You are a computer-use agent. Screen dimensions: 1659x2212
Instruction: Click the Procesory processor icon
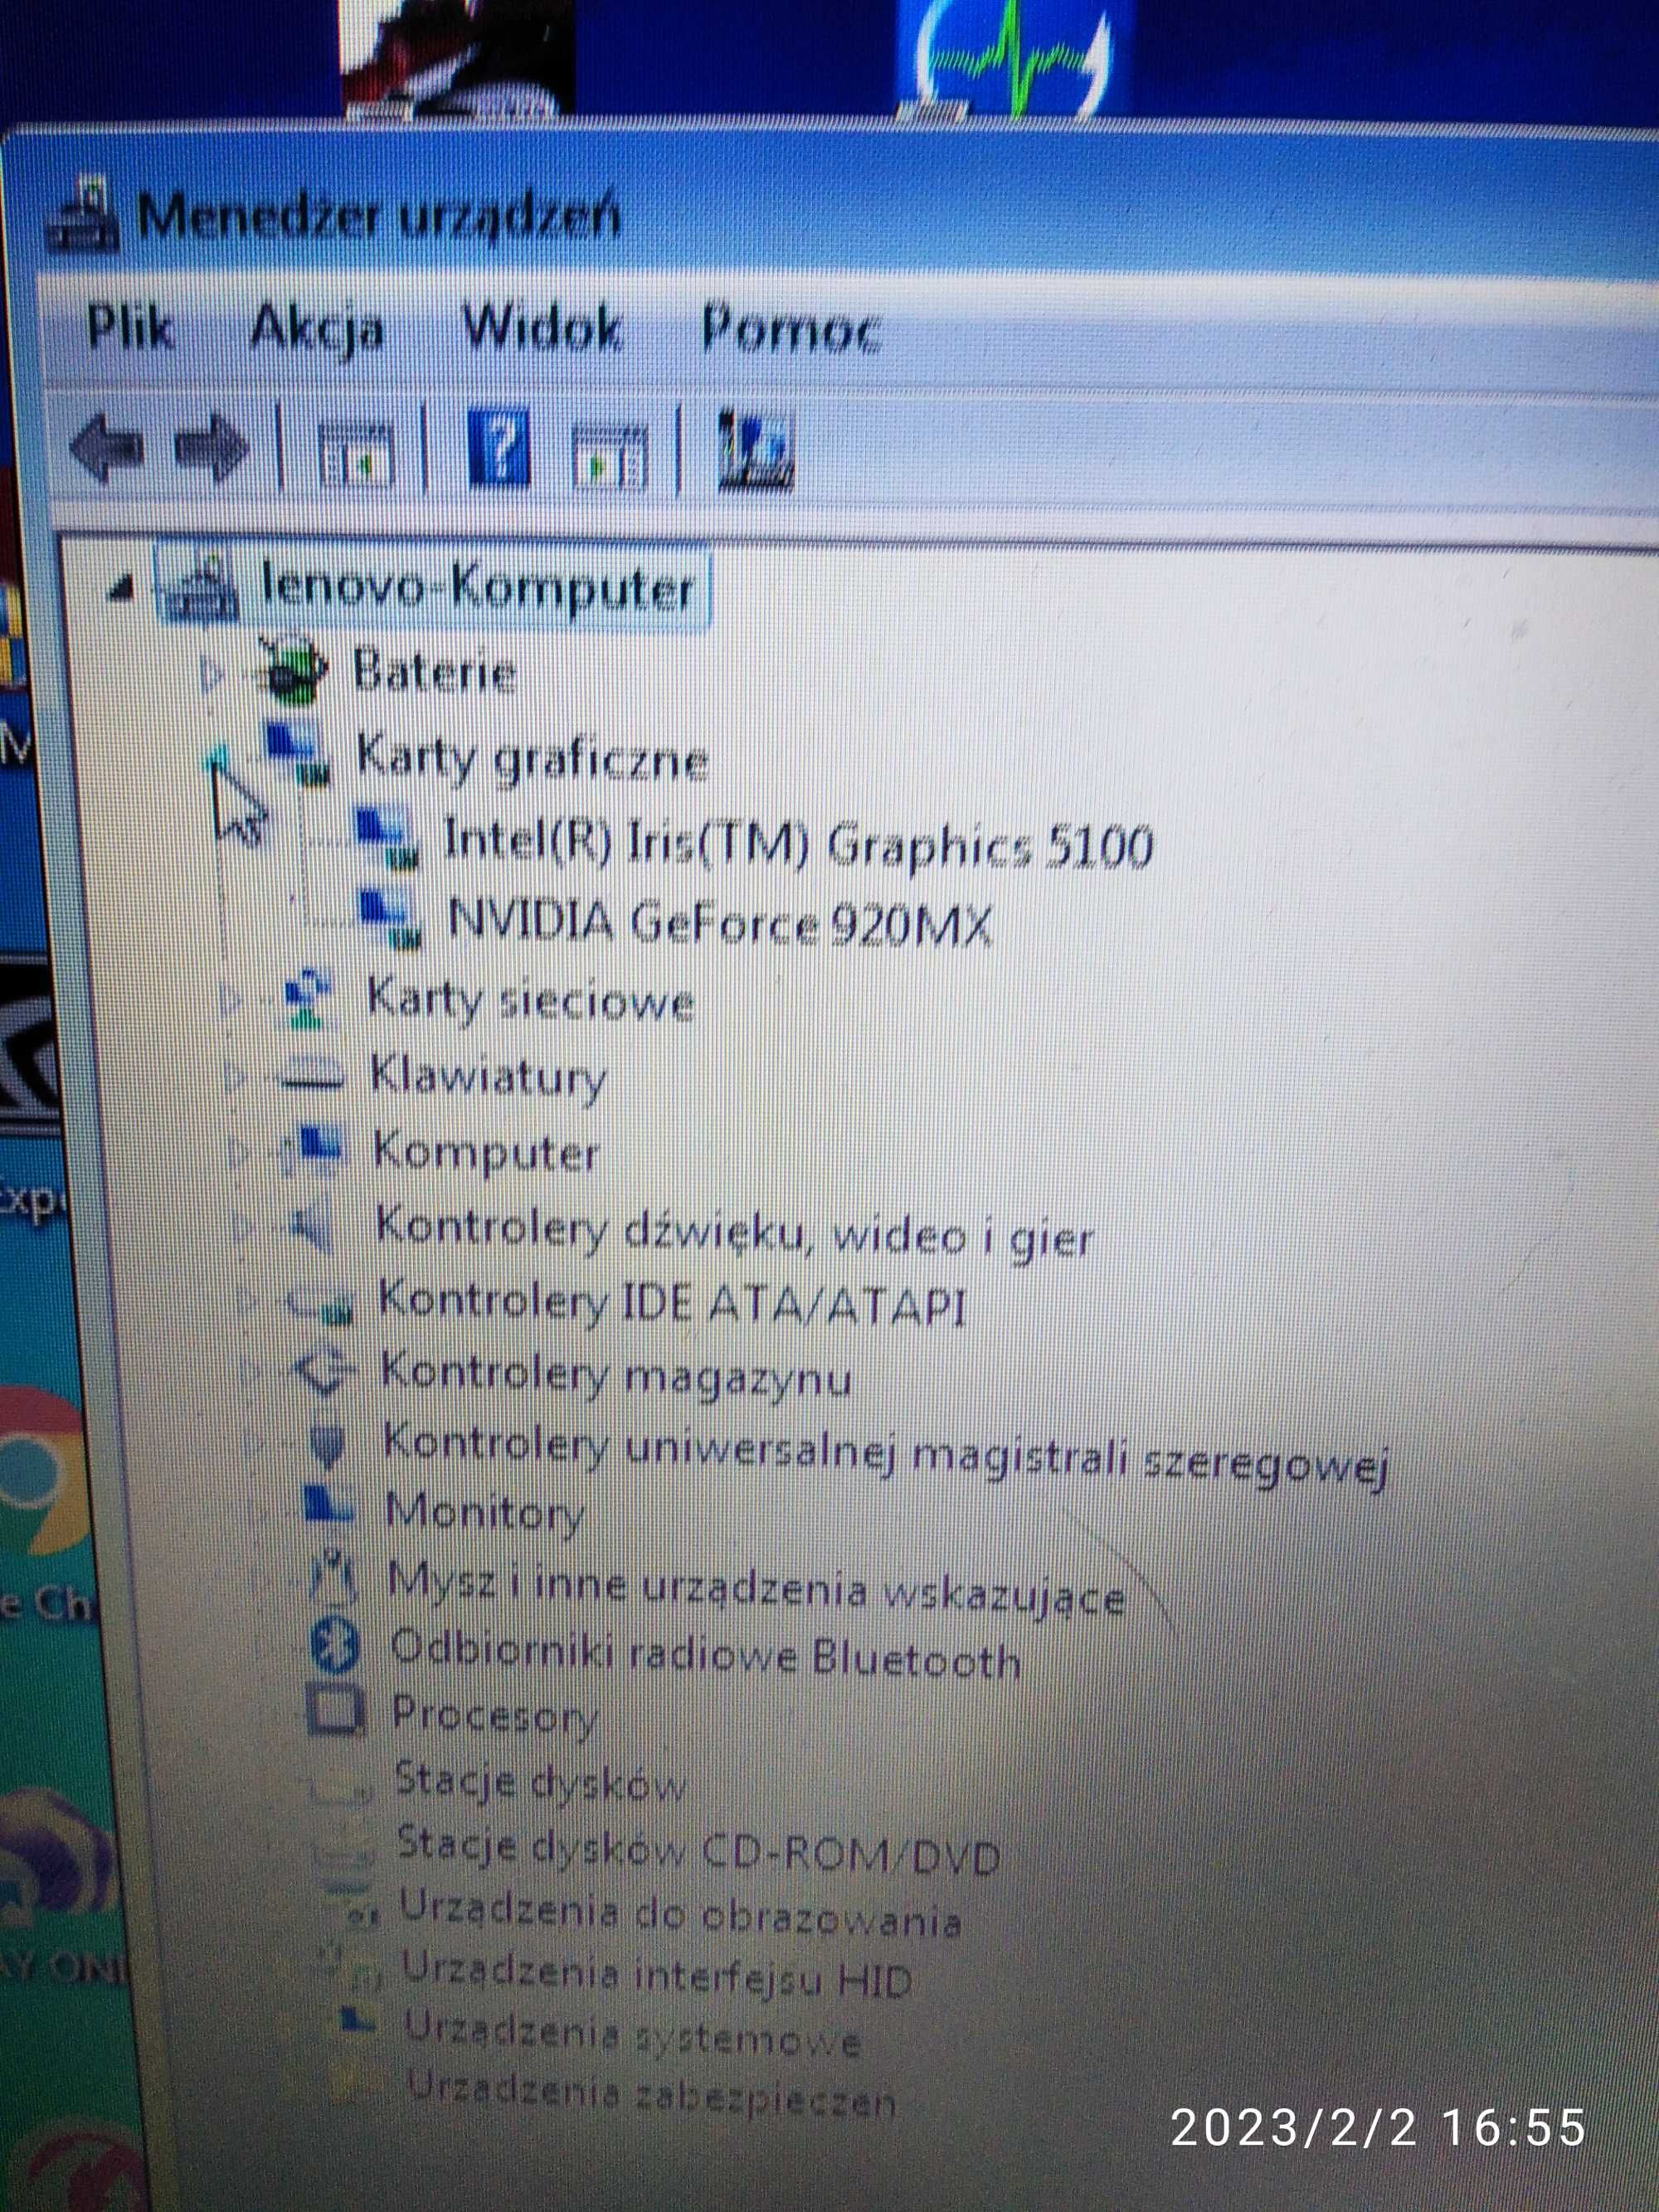(x=334, y=1710)
